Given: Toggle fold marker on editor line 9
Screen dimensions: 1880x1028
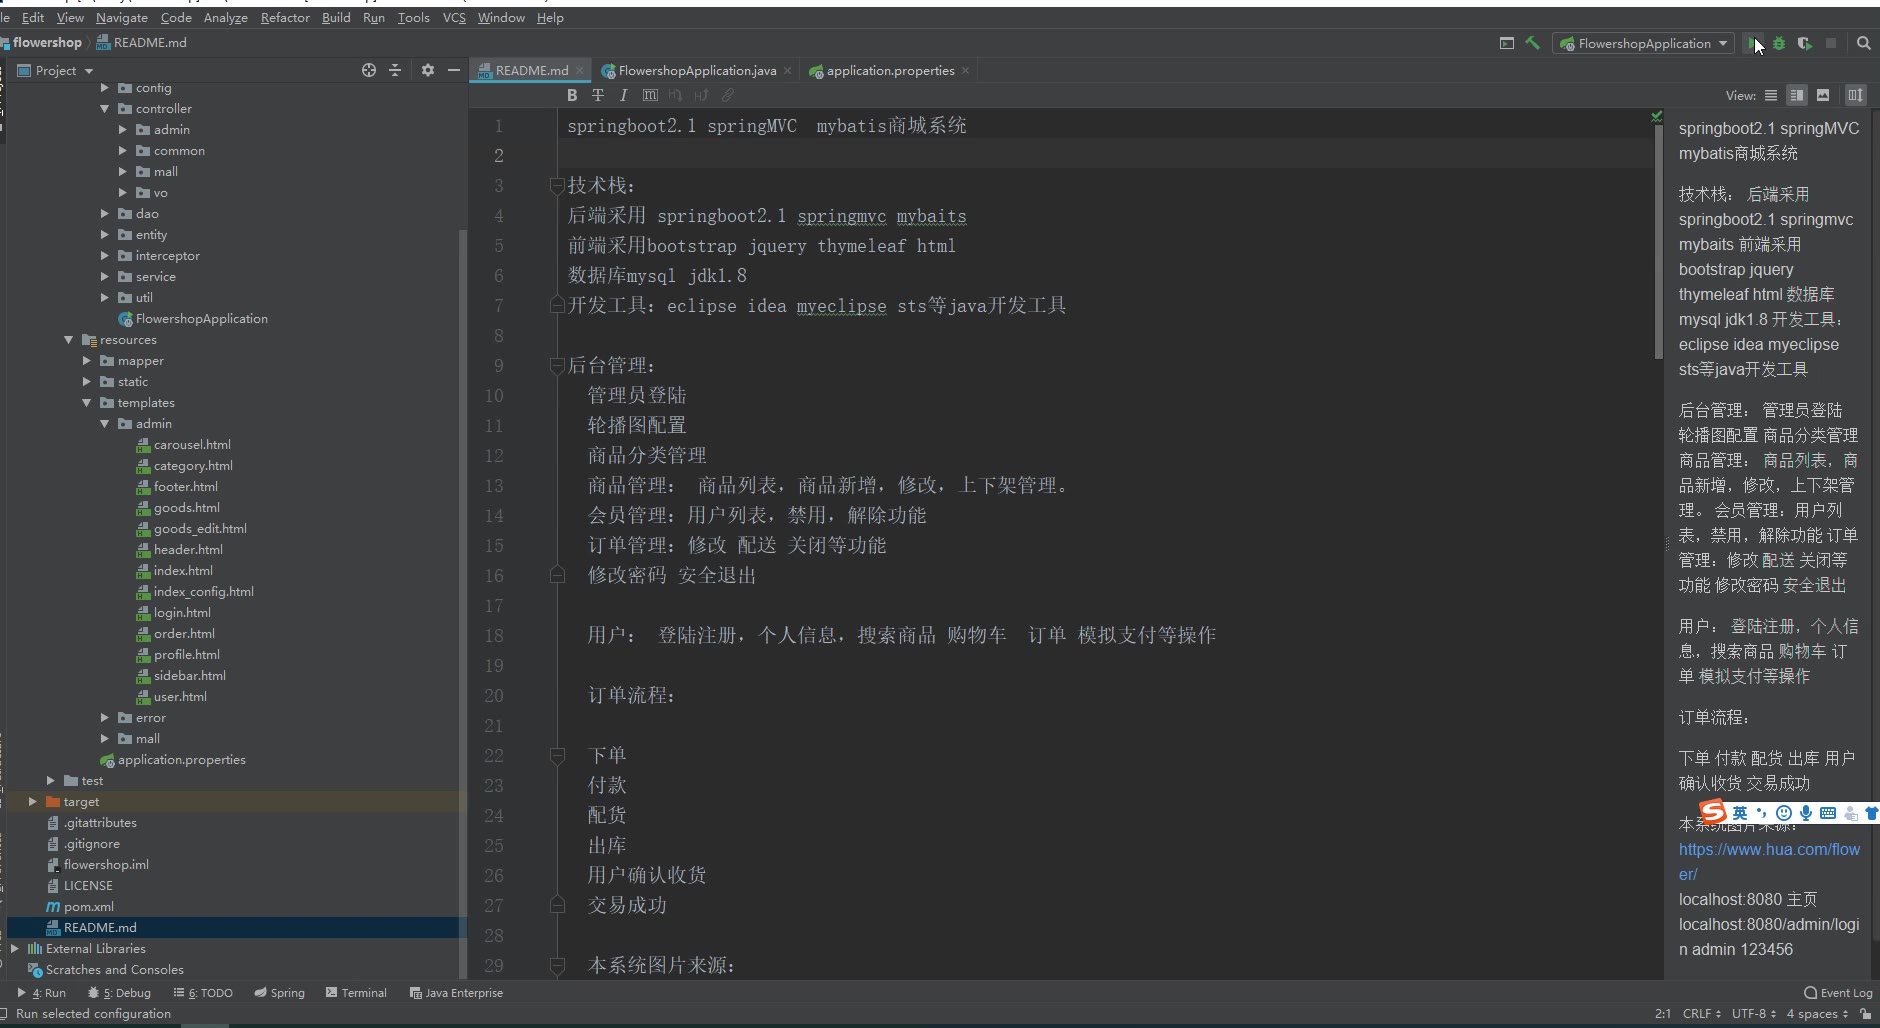Looking at the screenshot, I should pyautogui.click(x=558, y=366).
